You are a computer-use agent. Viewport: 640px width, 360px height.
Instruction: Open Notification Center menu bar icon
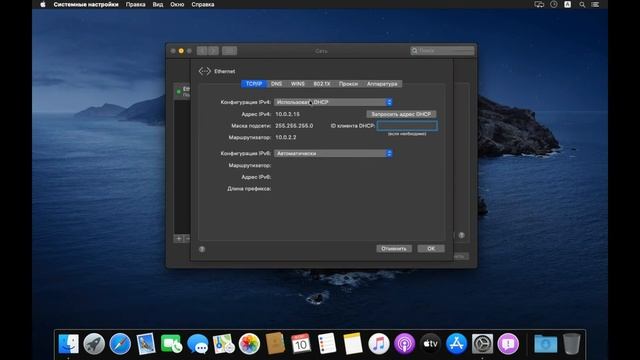click(x=596, y=4)
